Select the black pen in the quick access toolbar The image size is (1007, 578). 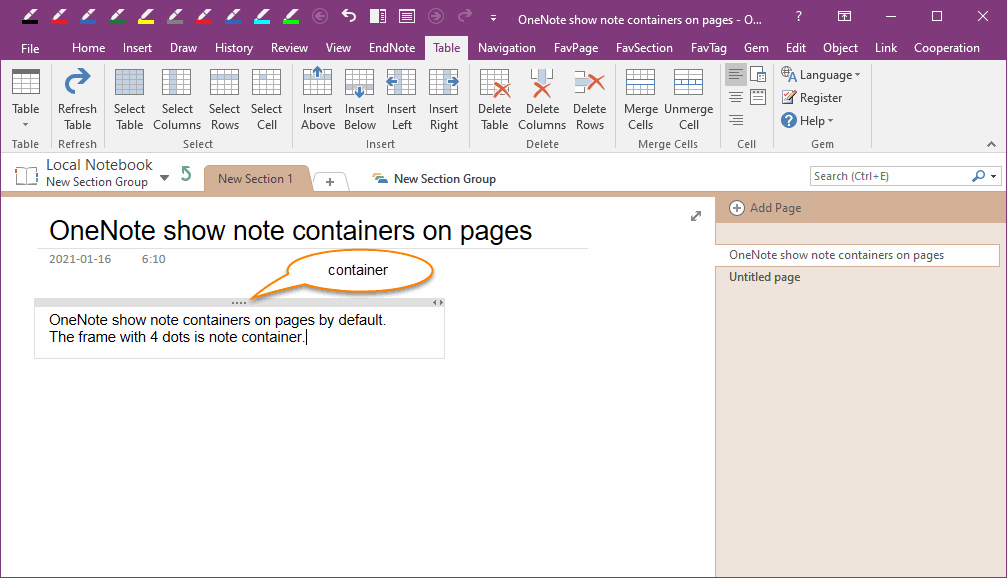(x=30, y=16)
